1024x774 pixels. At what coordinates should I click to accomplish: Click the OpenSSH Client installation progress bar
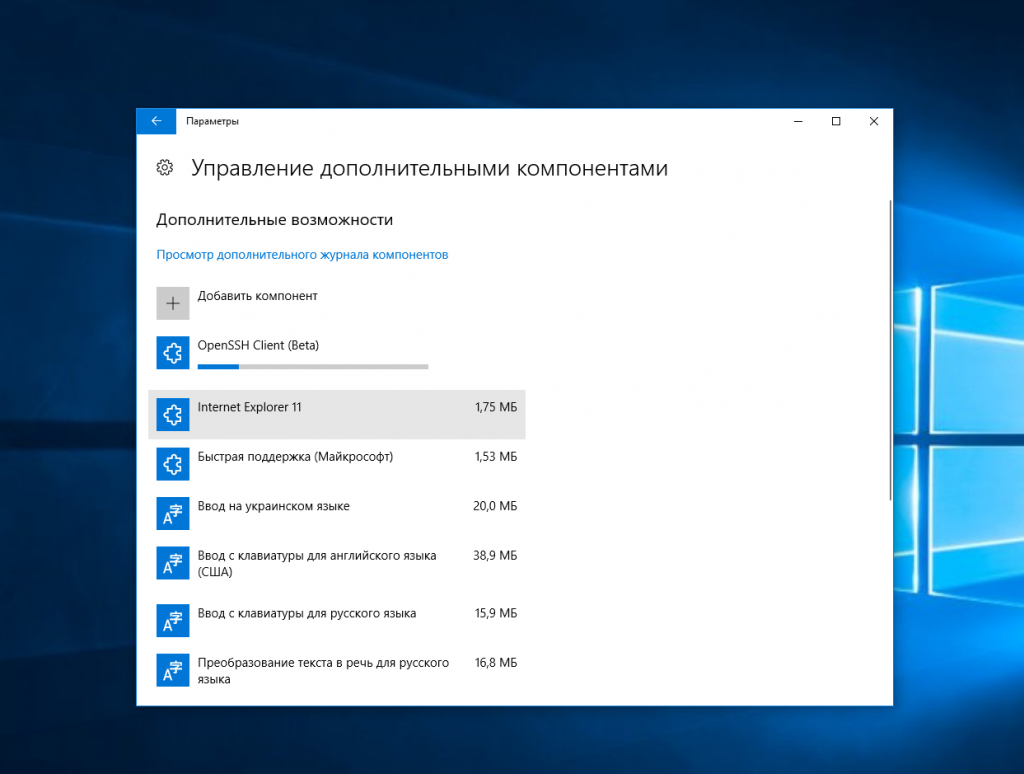pos(312,367)
